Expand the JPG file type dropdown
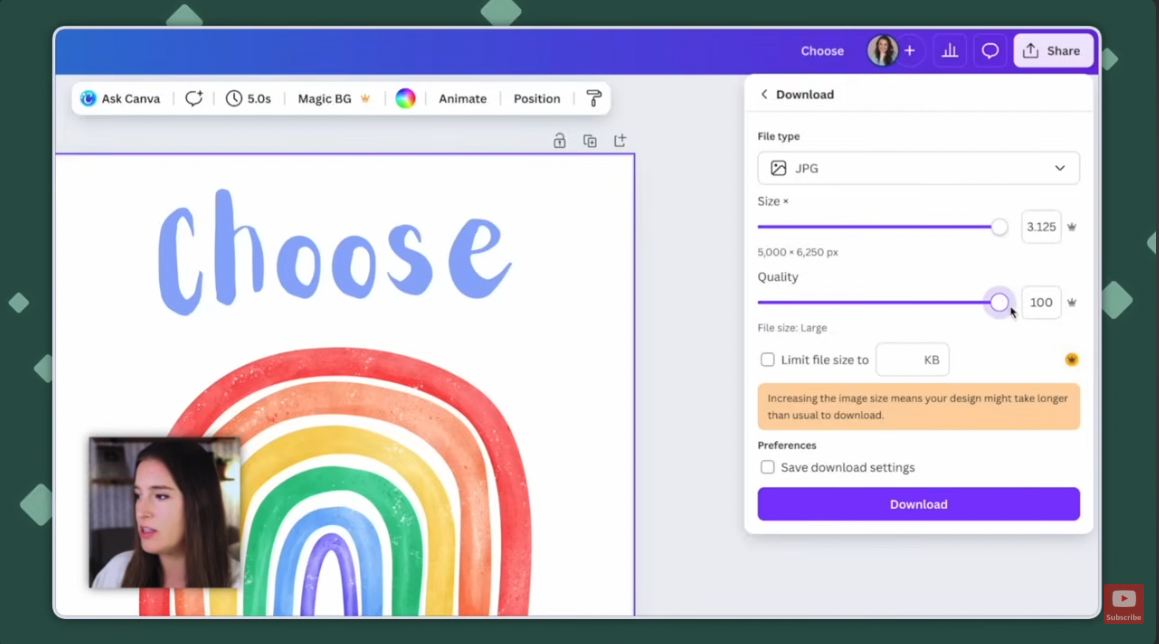The image size is (1159, 644). [x=918, y=169]
